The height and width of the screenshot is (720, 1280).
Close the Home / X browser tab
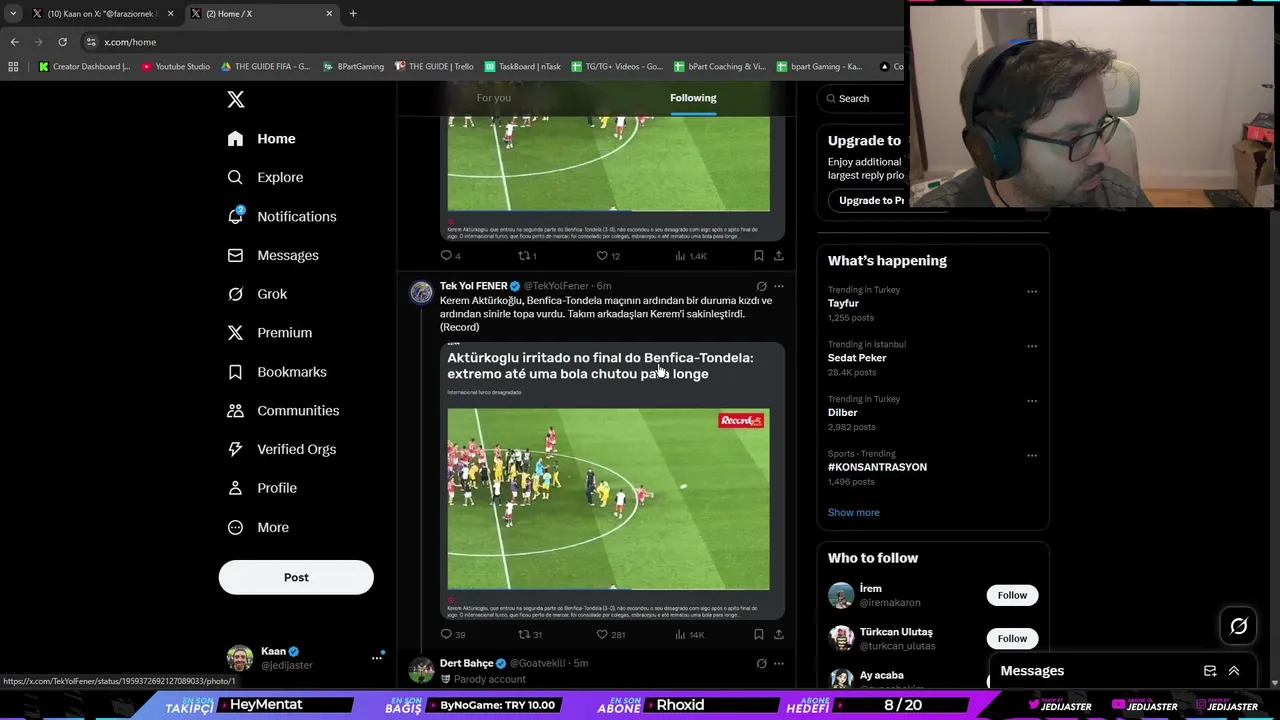[329, 13]
